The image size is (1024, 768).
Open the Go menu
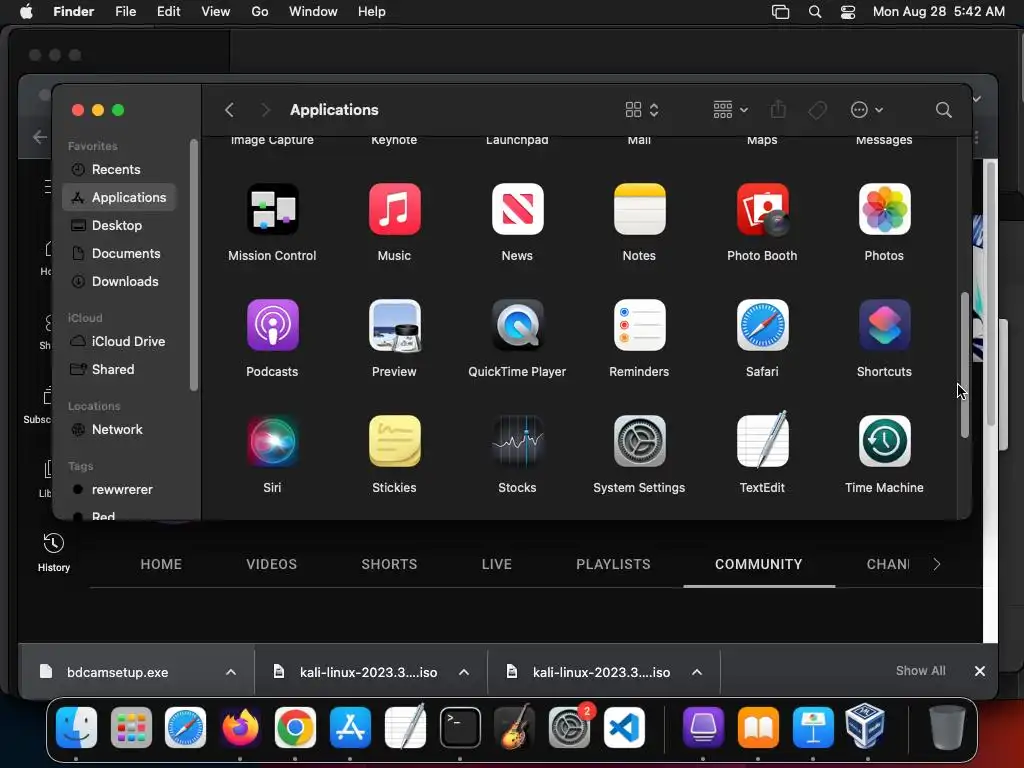[x=260, y=12]
